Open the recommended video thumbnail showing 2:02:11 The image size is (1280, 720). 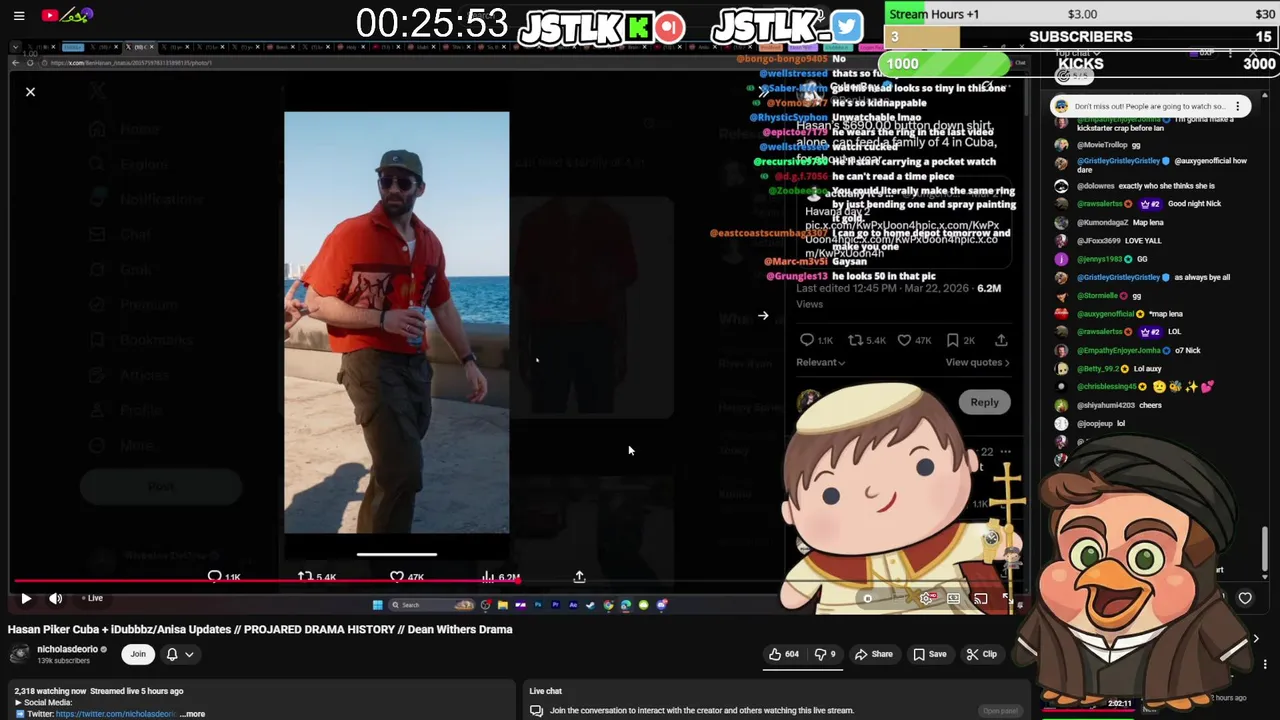coord(1090,704)
